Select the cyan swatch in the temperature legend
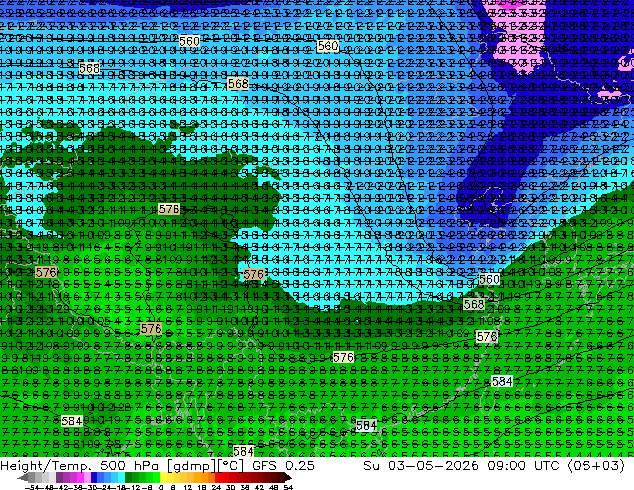This screenshot has height=490, width=634. pos(121,478)
